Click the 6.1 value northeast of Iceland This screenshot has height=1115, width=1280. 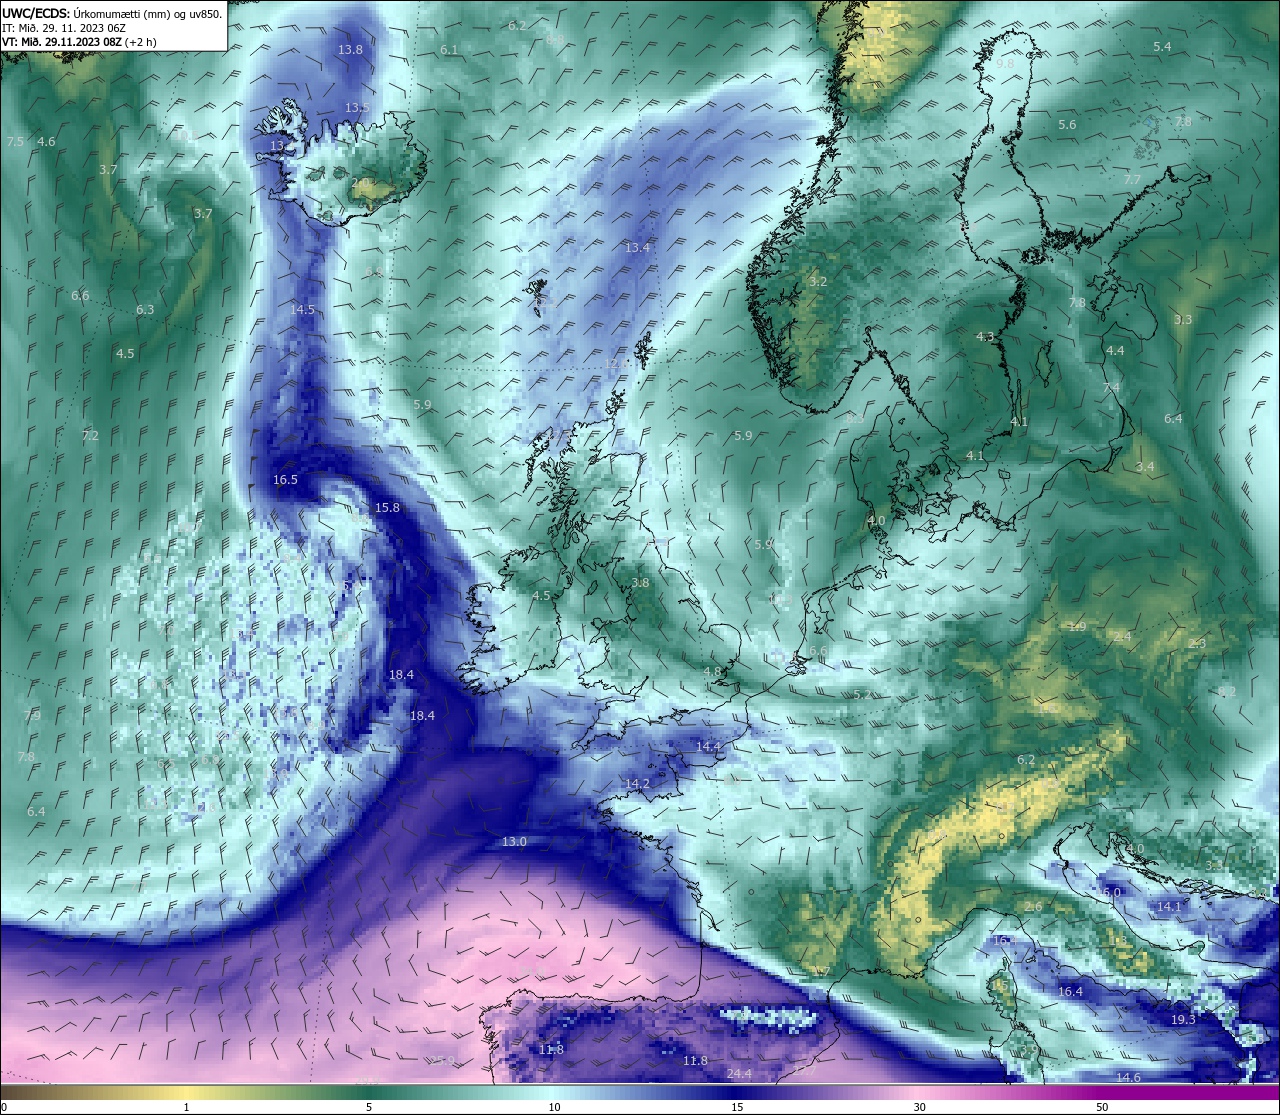click(x=449, y=50)
